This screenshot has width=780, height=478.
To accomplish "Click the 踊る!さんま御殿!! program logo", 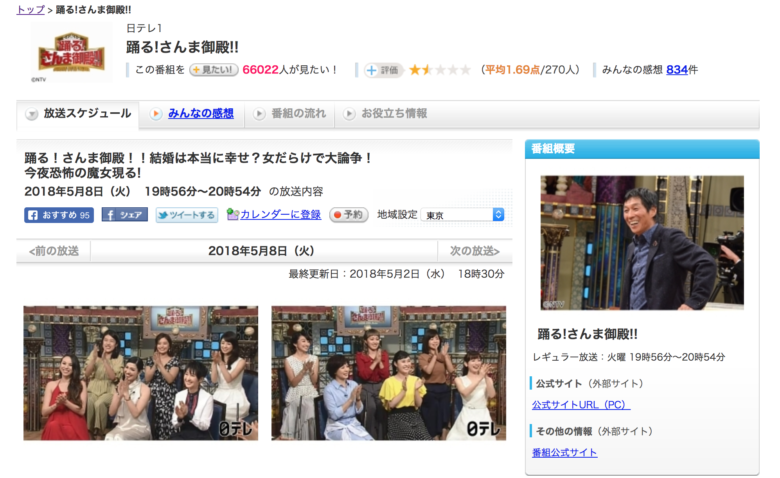I will coord(72,52).
